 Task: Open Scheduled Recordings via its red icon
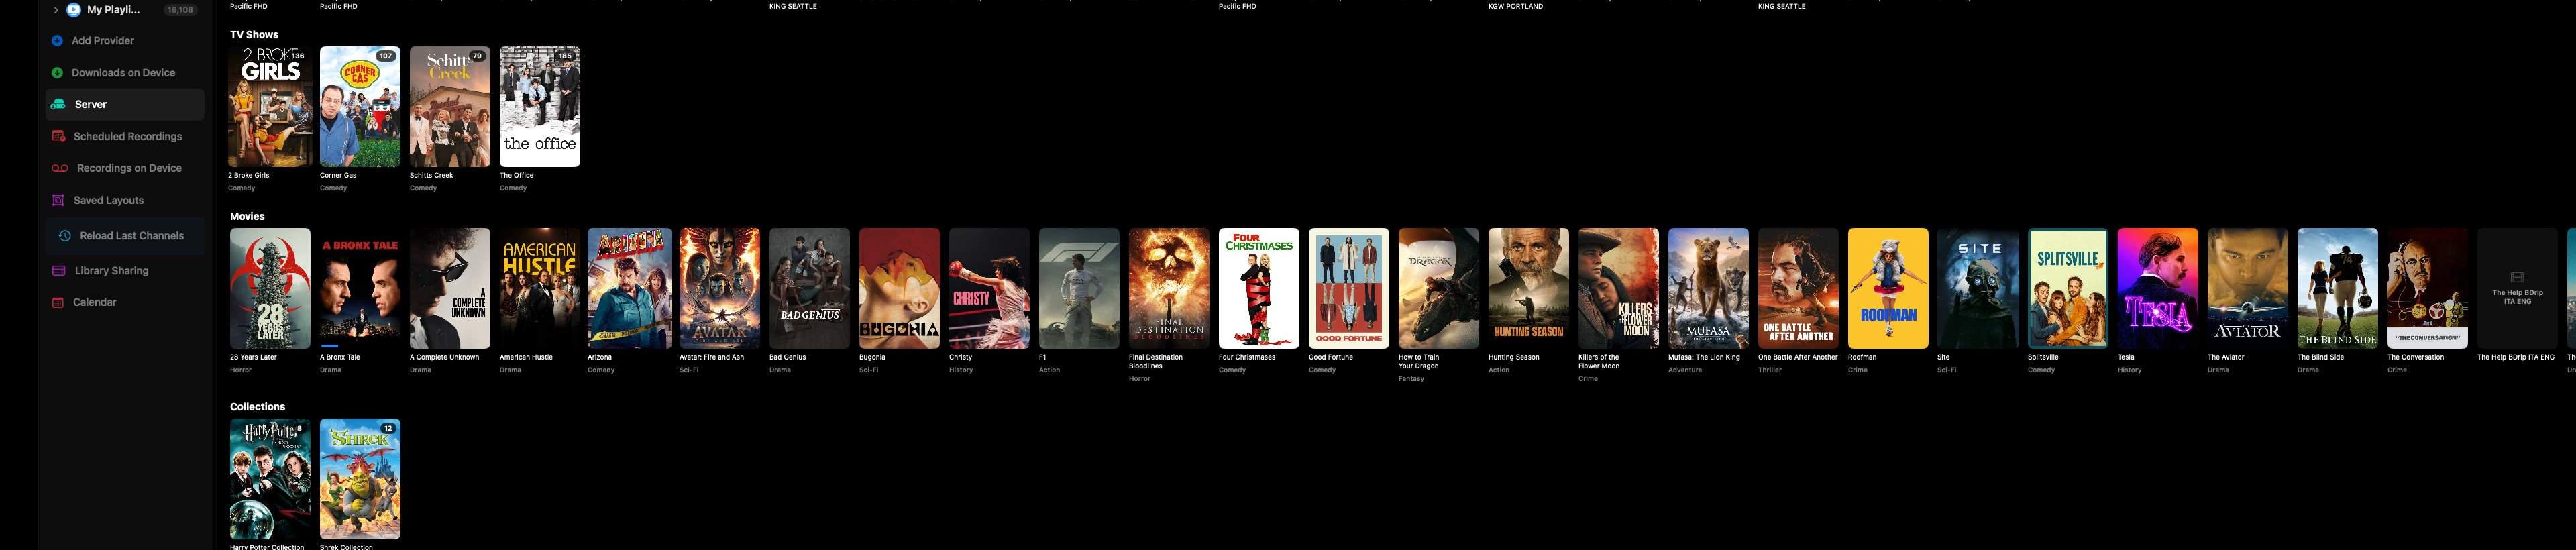coord(58,136)
